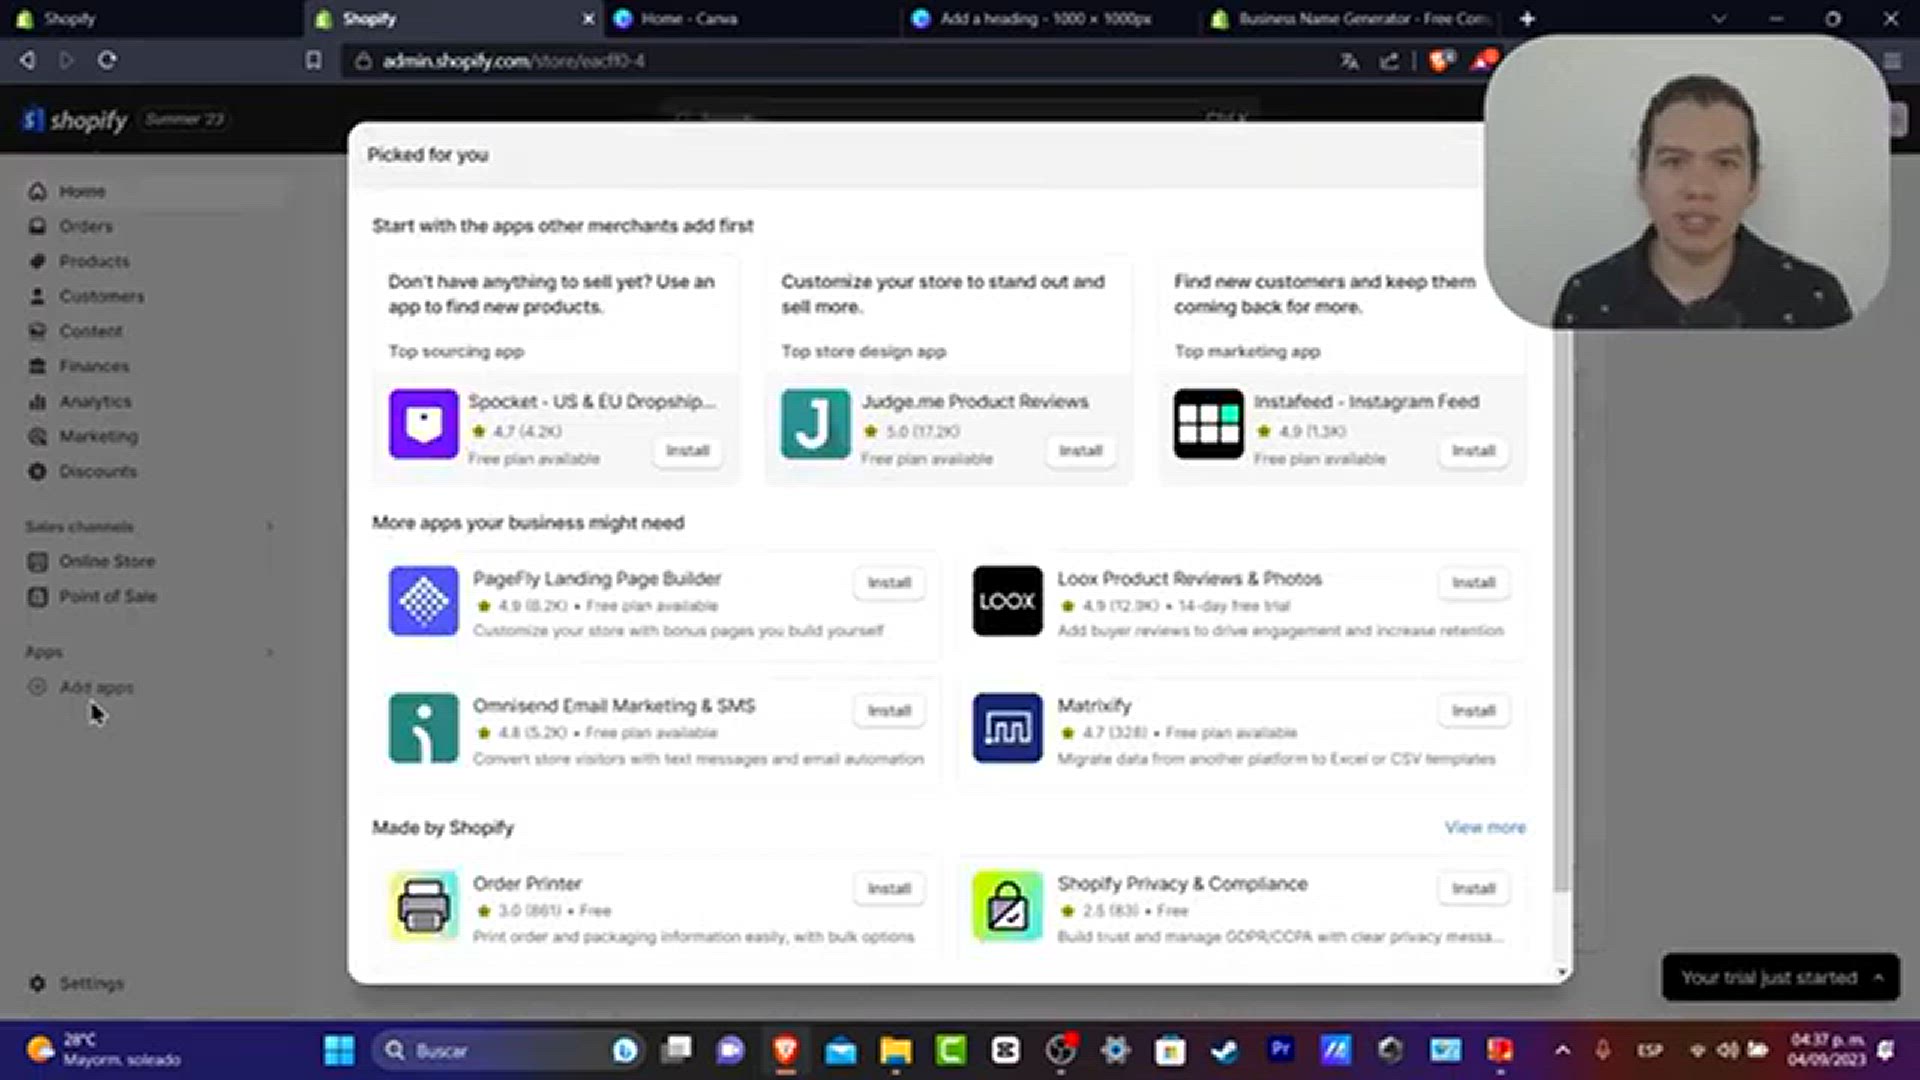Open the weather widget on taskbar
Viewport: 1920px width, 1080px height.
pos(104,1049)
